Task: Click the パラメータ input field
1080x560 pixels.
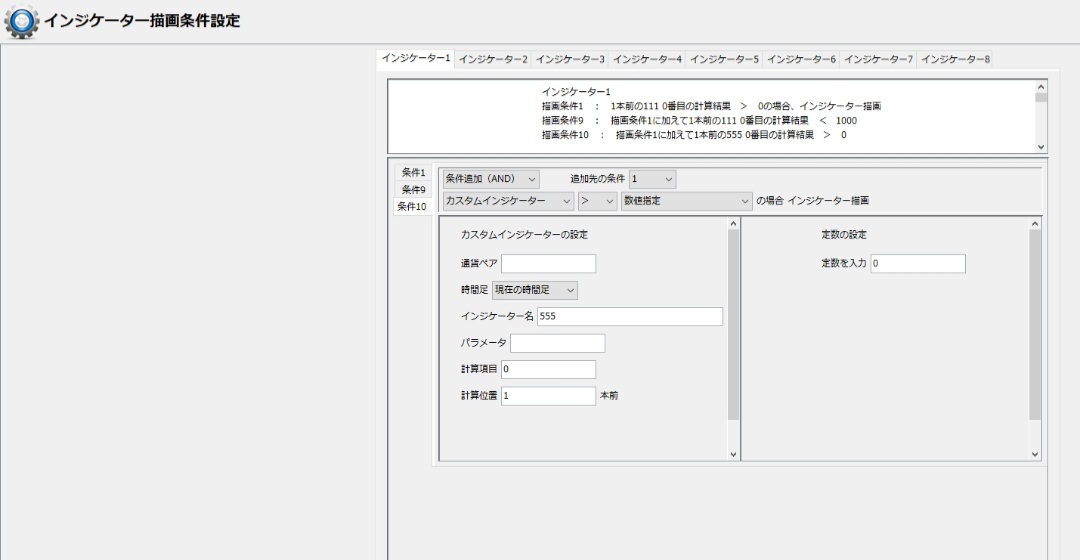Action: (557, 344)
